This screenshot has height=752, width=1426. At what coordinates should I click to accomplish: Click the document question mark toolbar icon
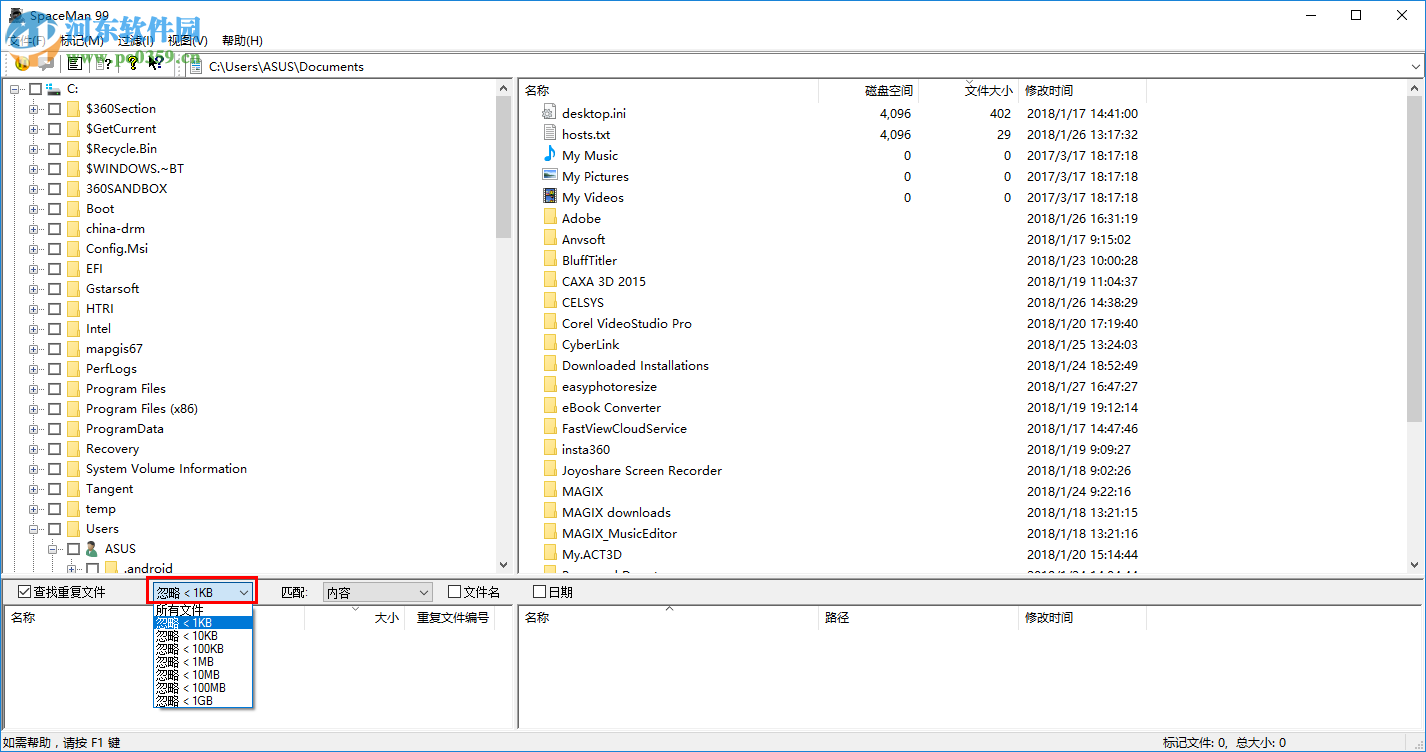105,64
